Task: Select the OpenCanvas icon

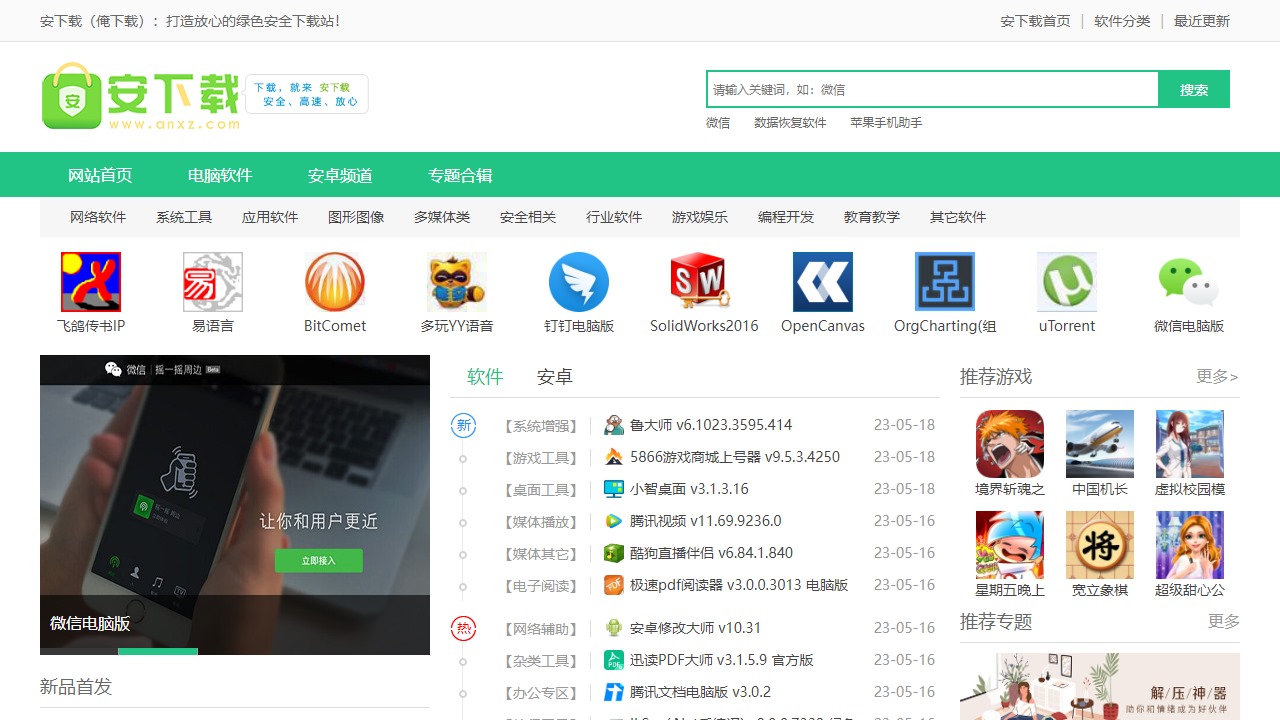Action: tap(822, 281)
